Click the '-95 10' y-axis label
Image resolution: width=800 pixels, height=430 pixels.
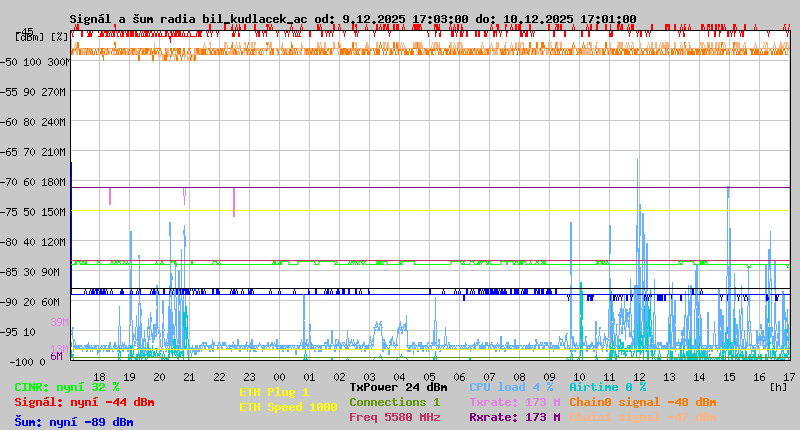point(18,333)
